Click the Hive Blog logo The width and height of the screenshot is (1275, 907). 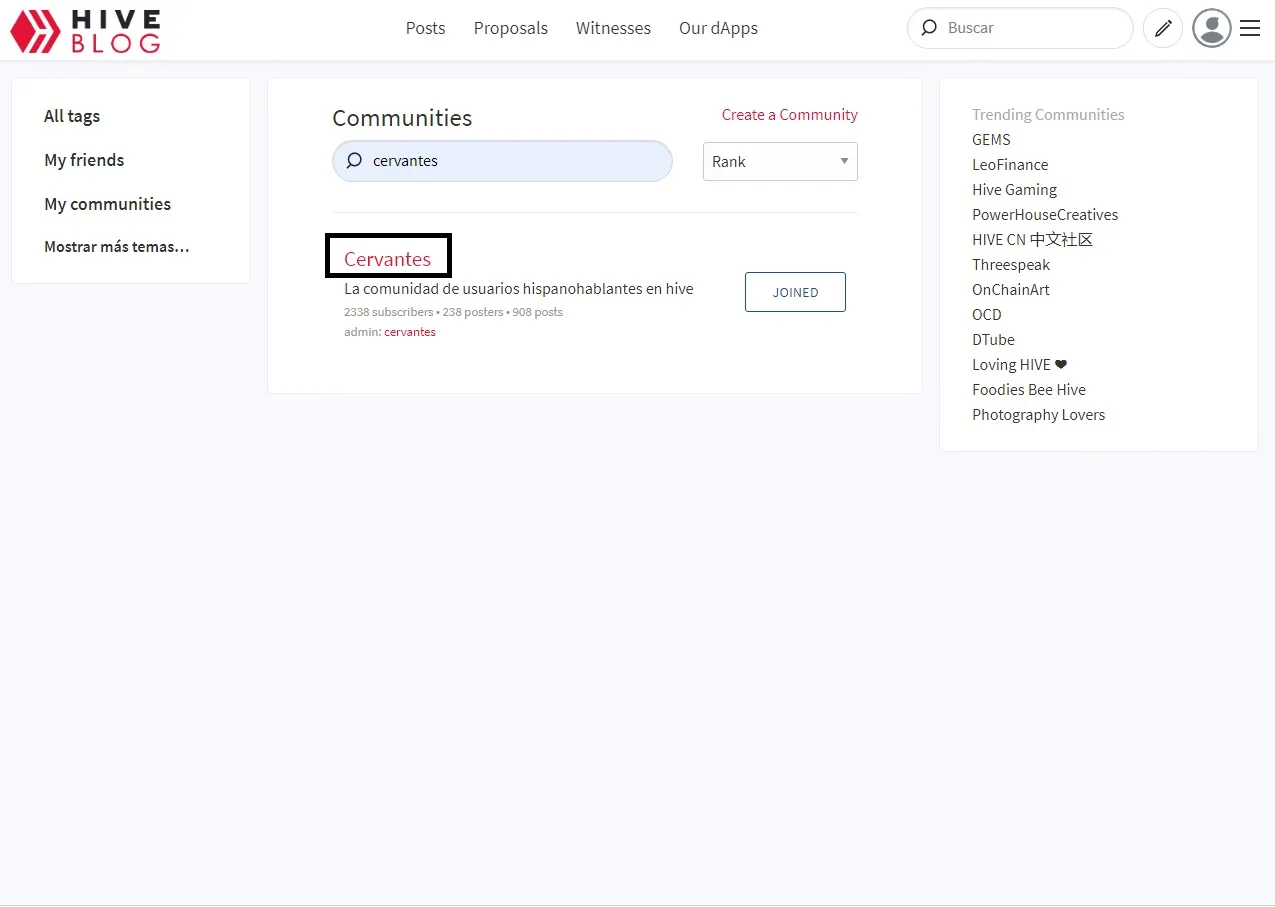pyautogui.click(x=85, y=30)
